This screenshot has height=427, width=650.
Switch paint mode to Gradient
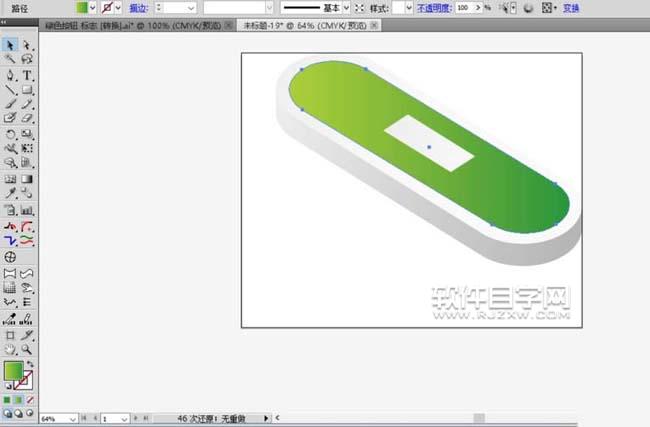(x=18, y=400)
